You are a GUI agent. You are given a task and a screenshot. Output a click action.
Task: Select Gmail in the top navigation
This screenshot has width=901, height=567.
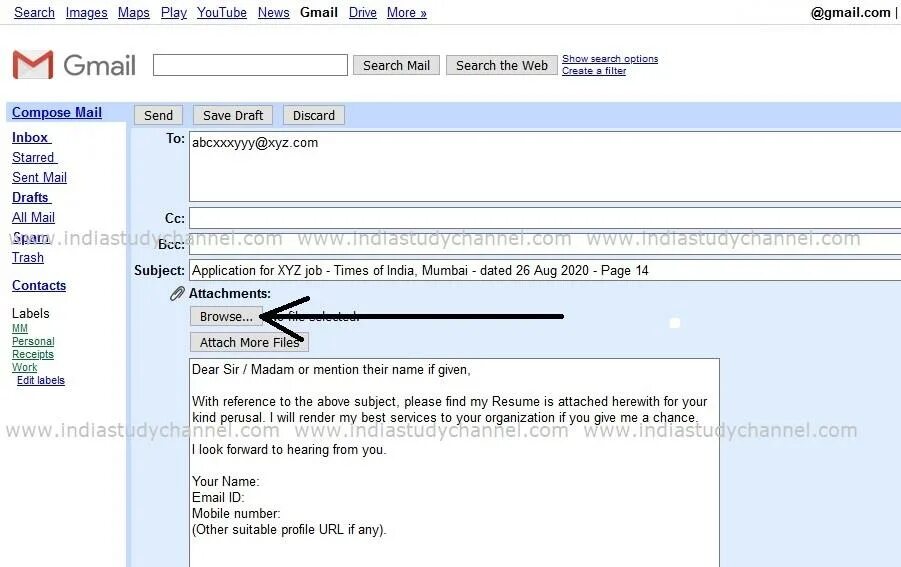point(319,12)
